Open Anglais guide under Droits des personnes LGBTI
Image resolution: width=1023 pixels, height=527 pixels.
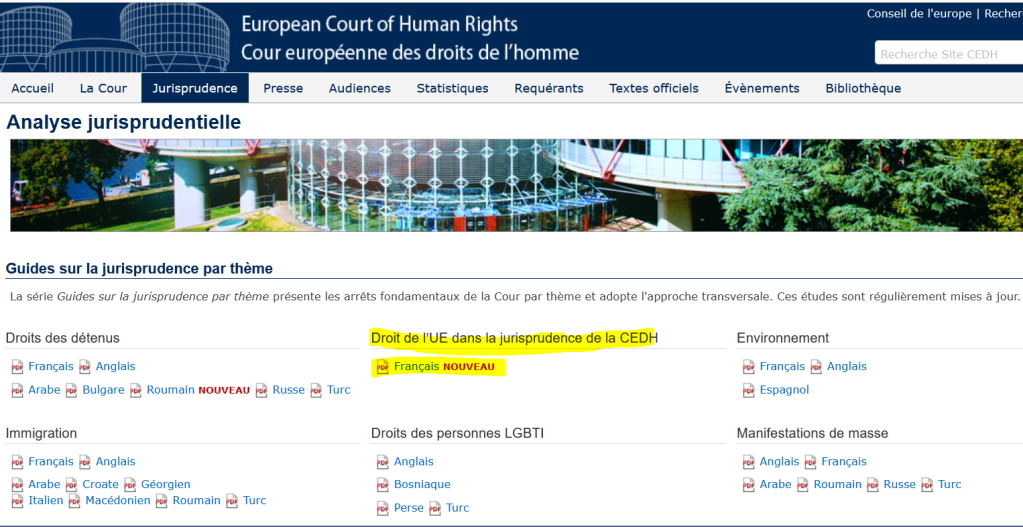(414, 462)
